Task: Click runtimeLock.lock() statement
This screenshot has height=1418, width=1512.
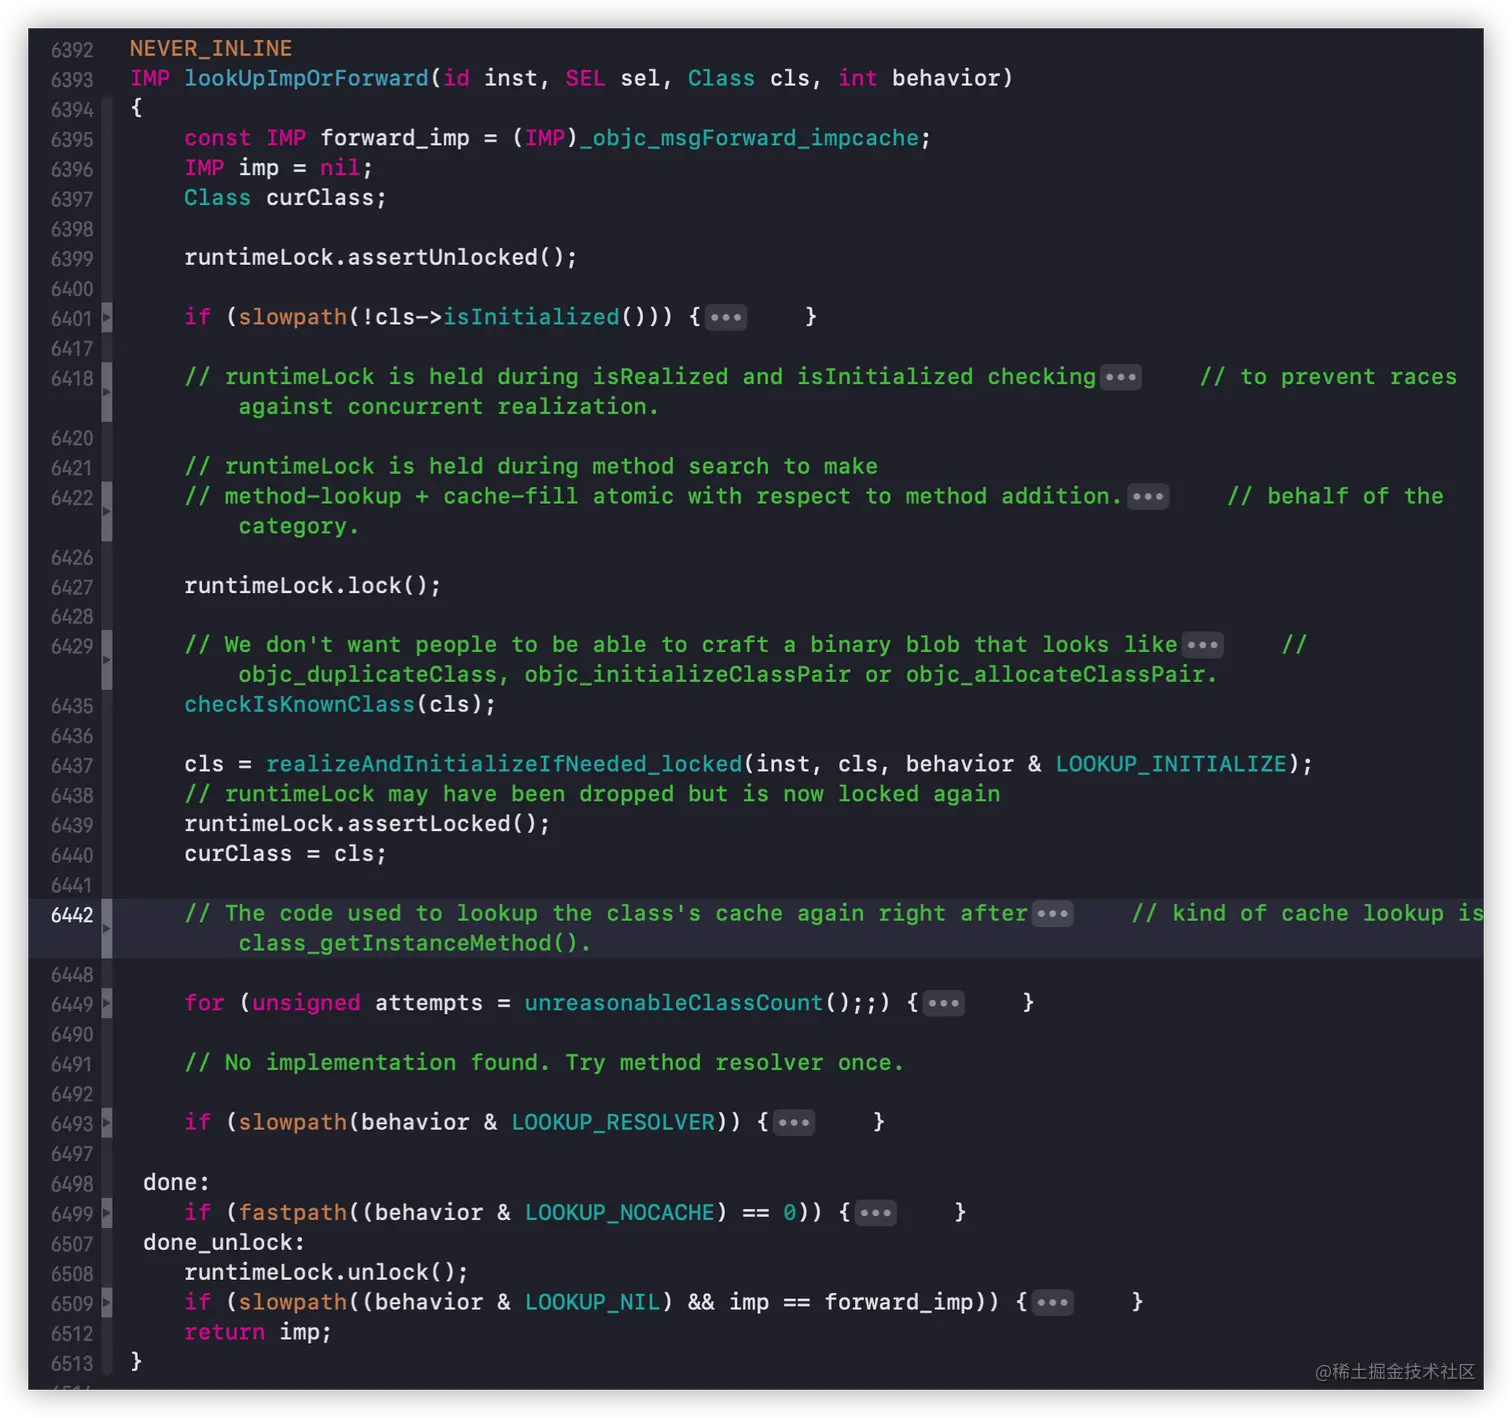Action: tap(312, 586)
